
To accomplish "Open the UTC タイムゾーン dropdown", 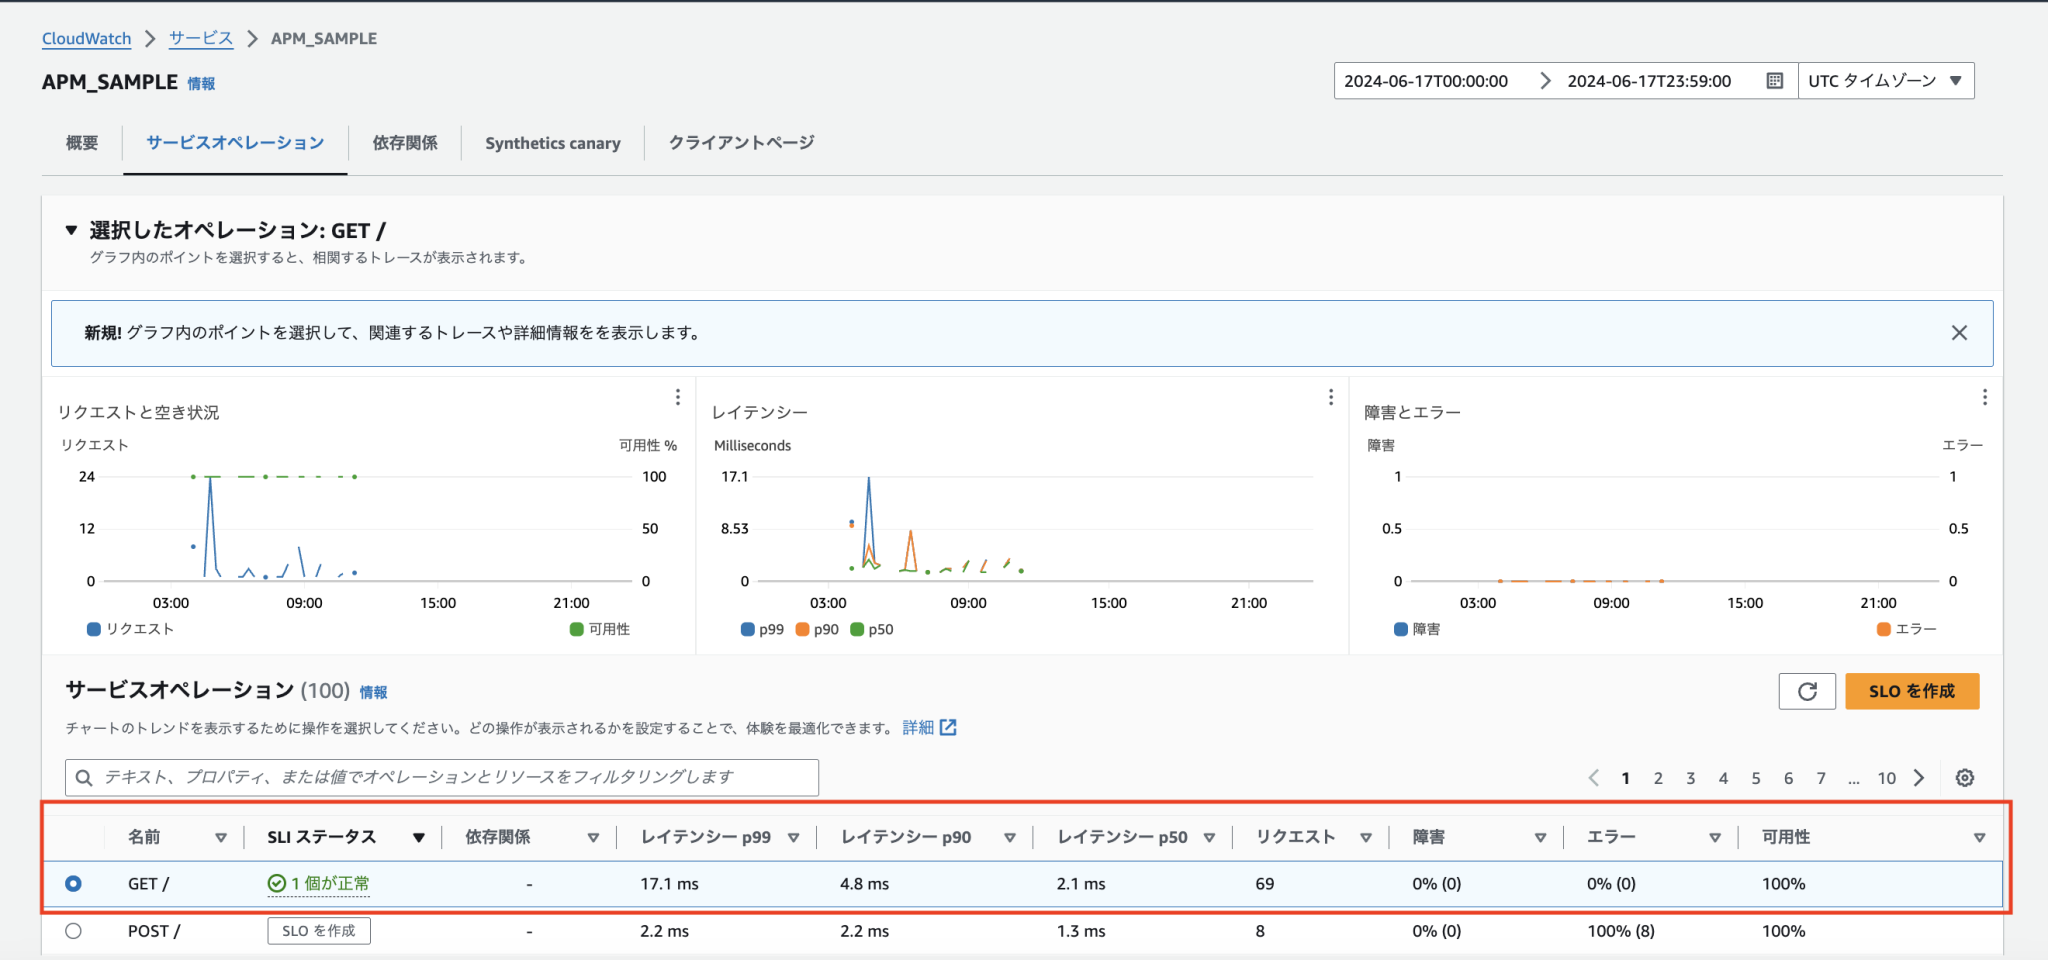I will [x=1886, y=80].
